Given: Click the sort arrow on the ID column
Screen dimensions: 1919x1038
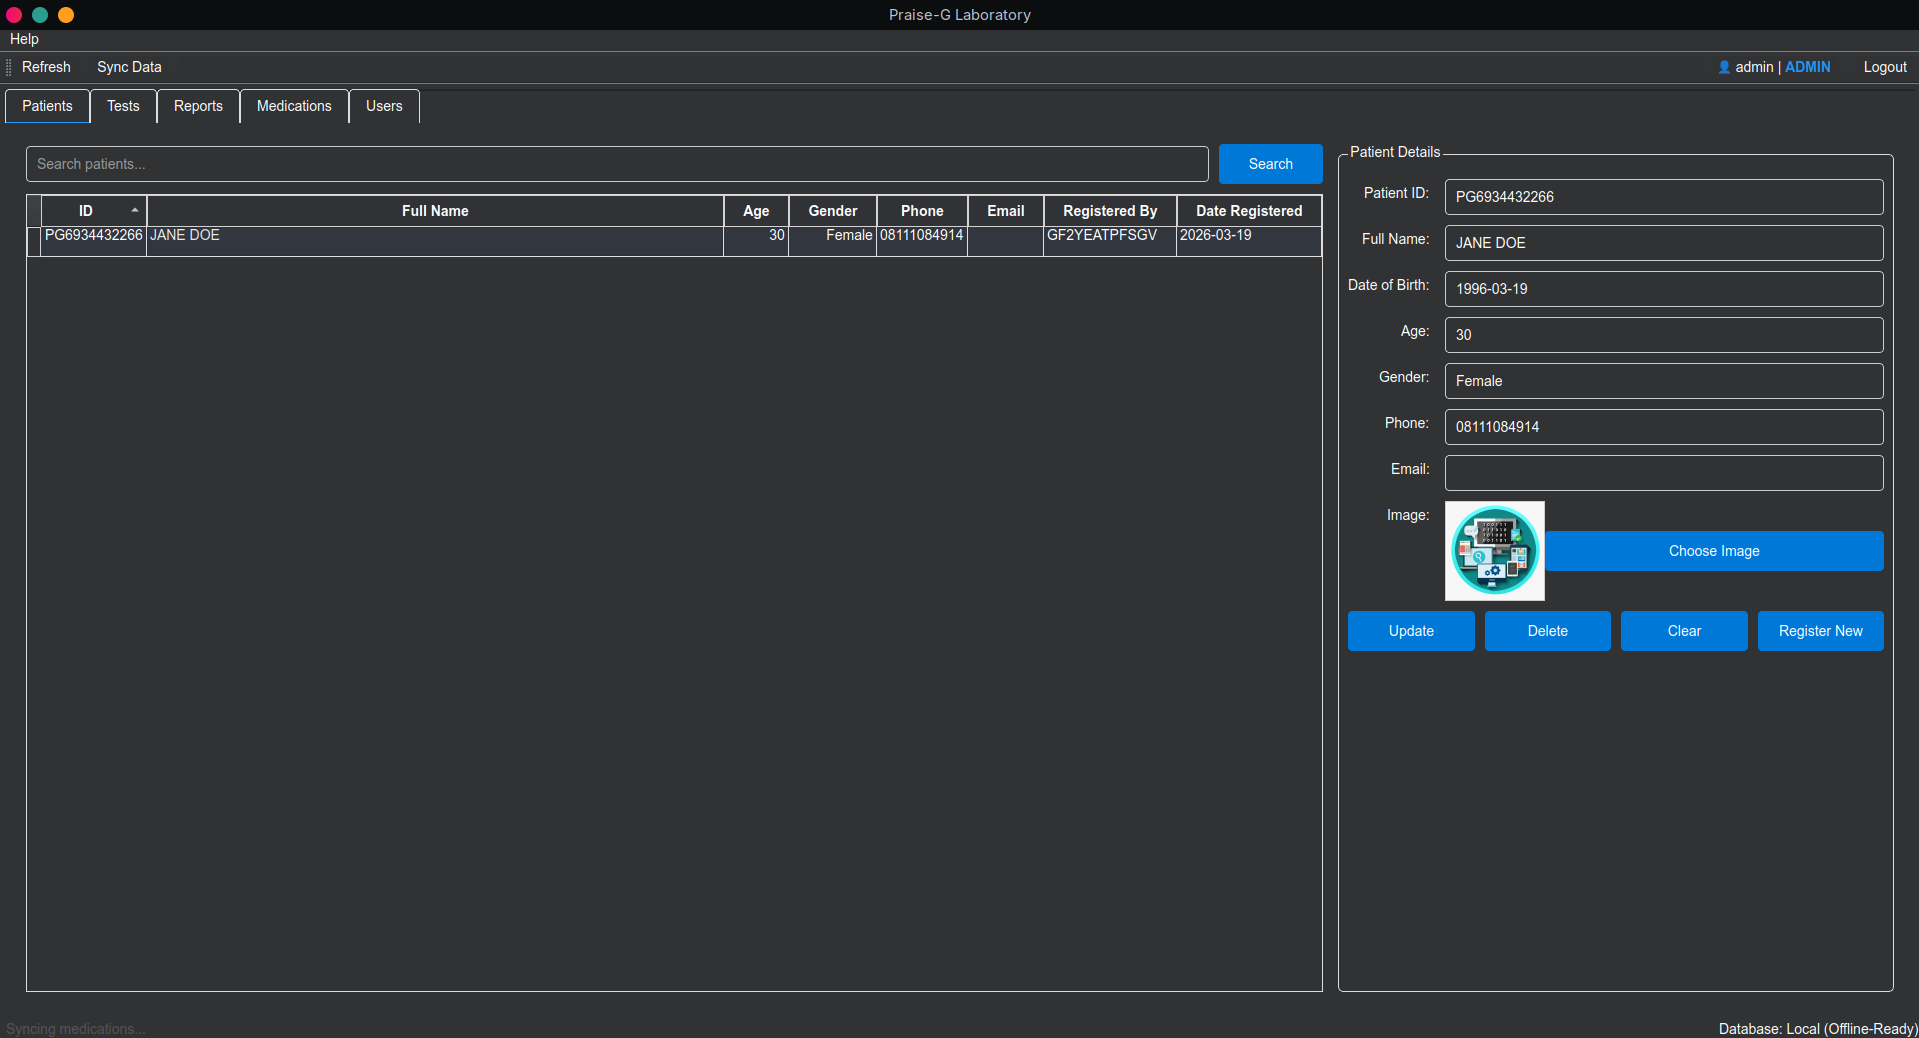Looking at the screenshot, I should 135,210.
